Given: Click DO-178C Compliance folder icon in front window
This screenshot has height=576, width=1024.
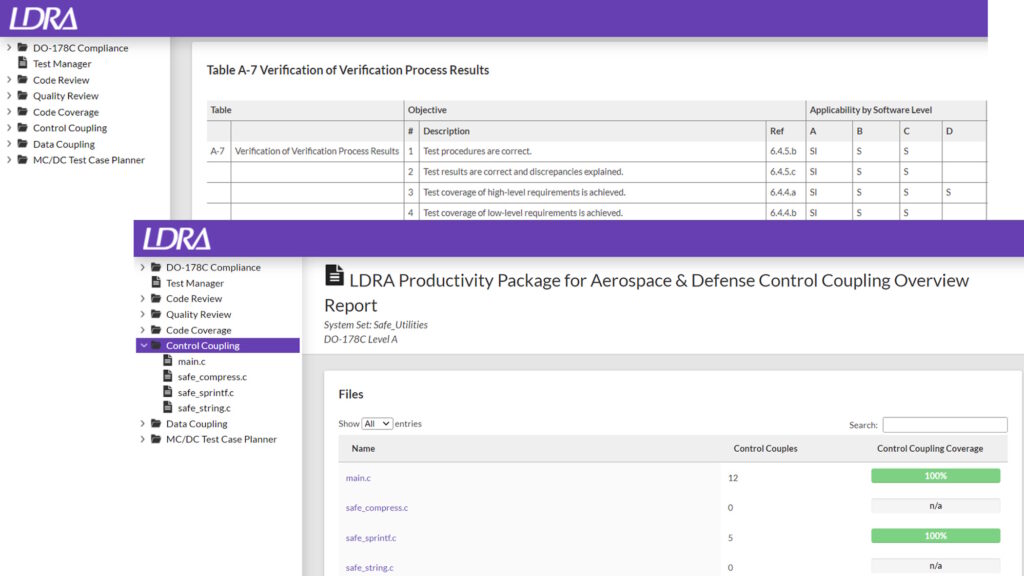Looking at the screenshot, I should pos(156,267).
